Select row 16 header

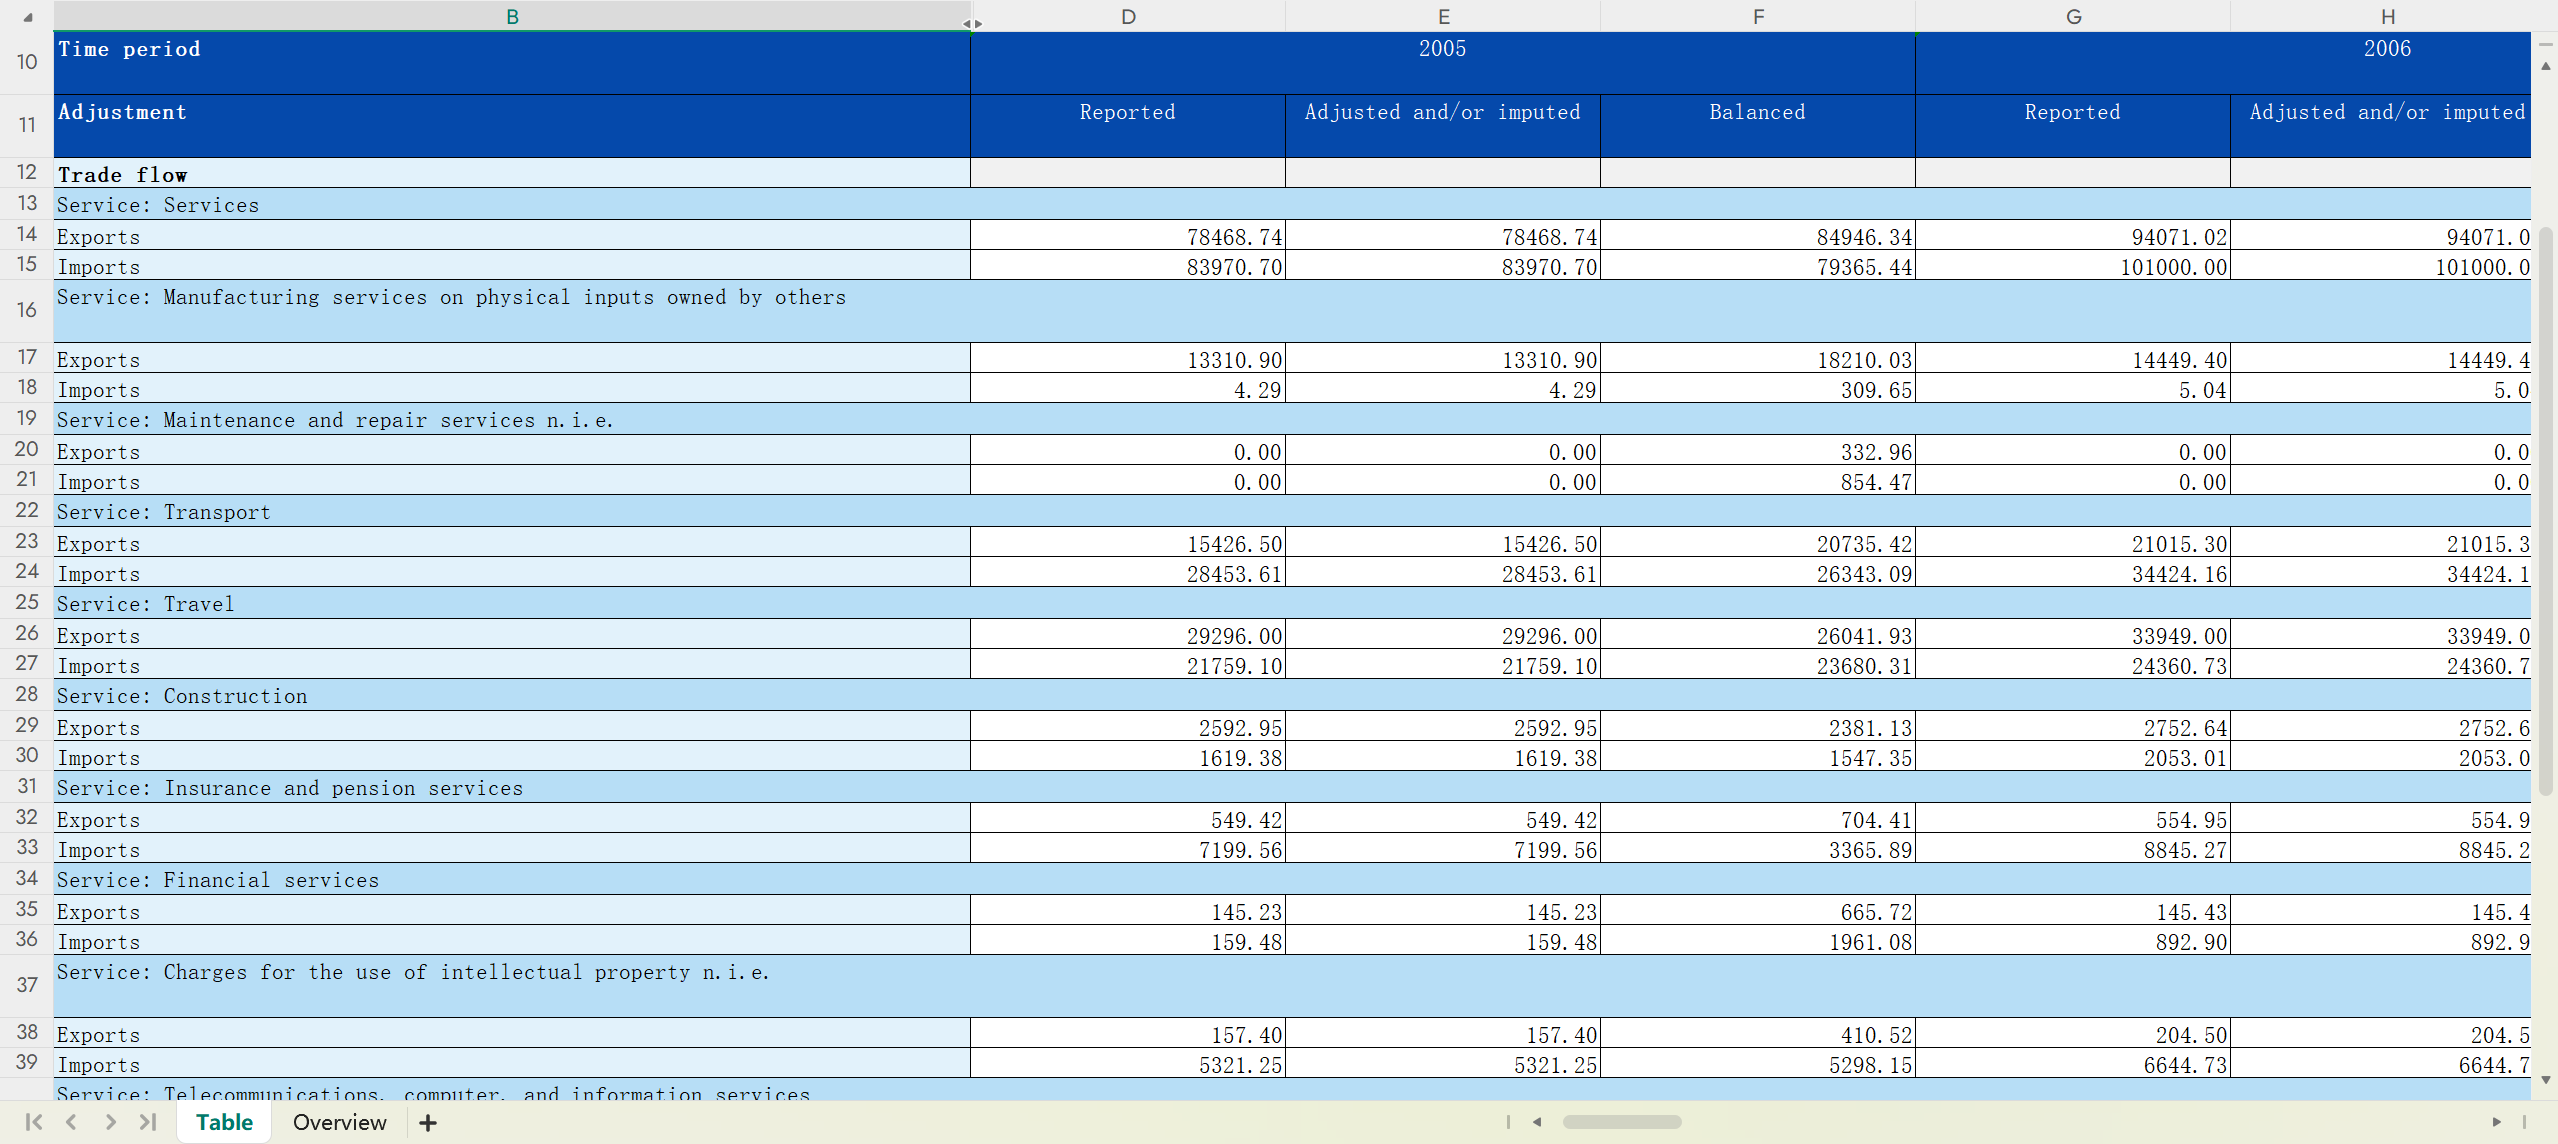[x=27, y=310]
